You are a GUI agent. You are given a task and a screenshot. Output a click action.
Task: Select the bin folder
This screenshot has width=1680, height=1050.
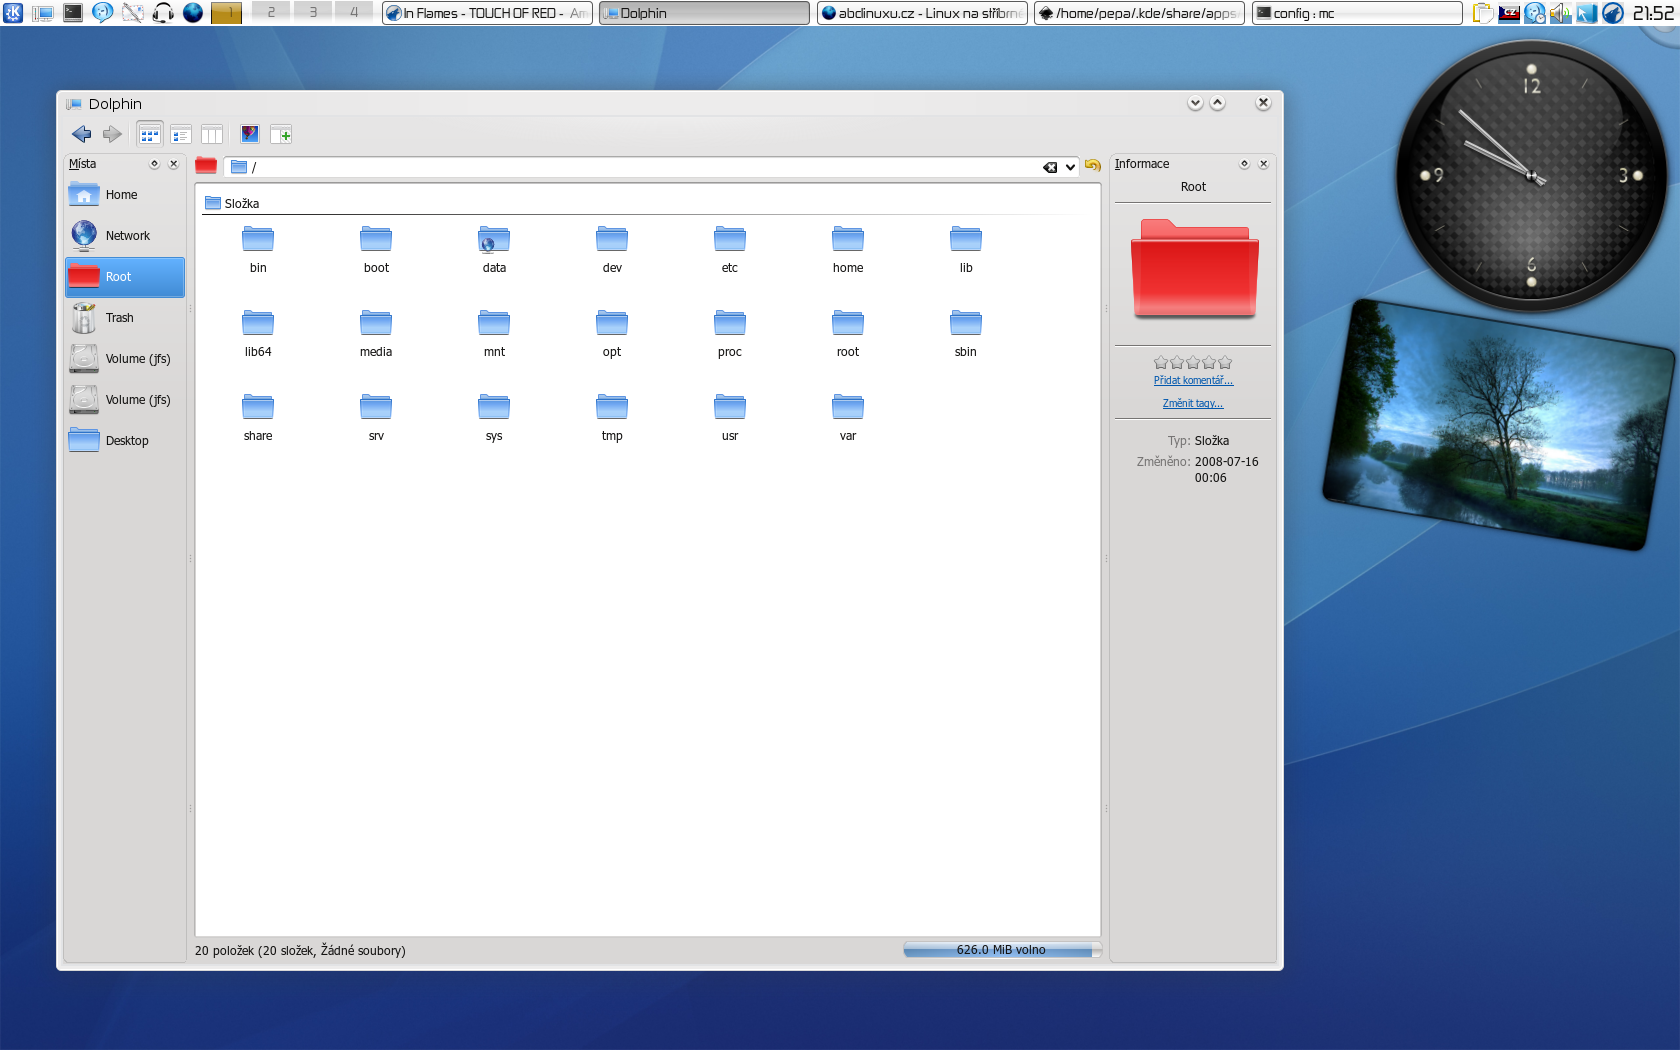pos(258,250)
